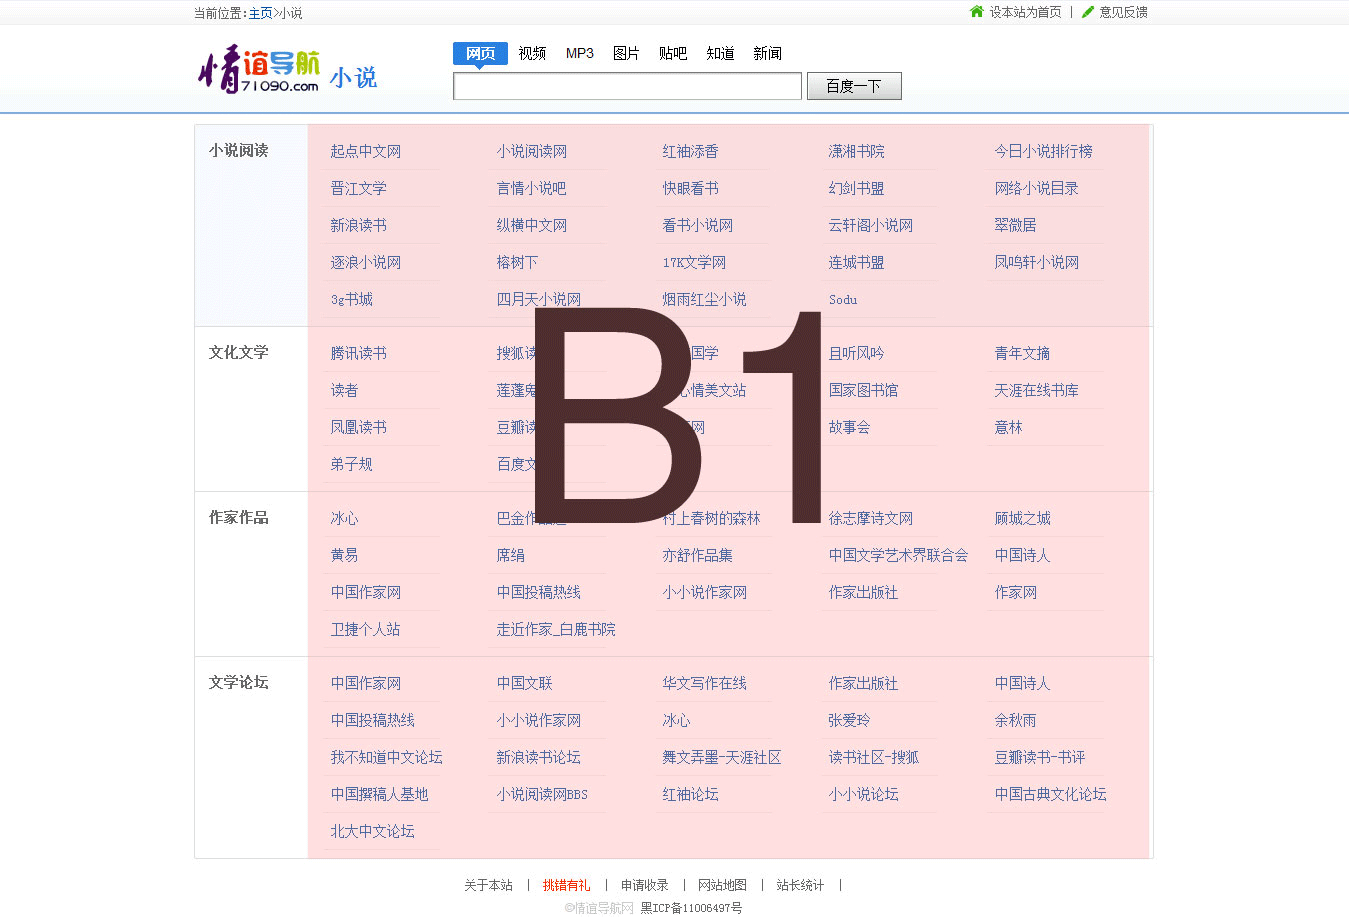The image size is (1349, 917).
Task: Select the 新闻 search tab
Action: click(x=768, y=53)
